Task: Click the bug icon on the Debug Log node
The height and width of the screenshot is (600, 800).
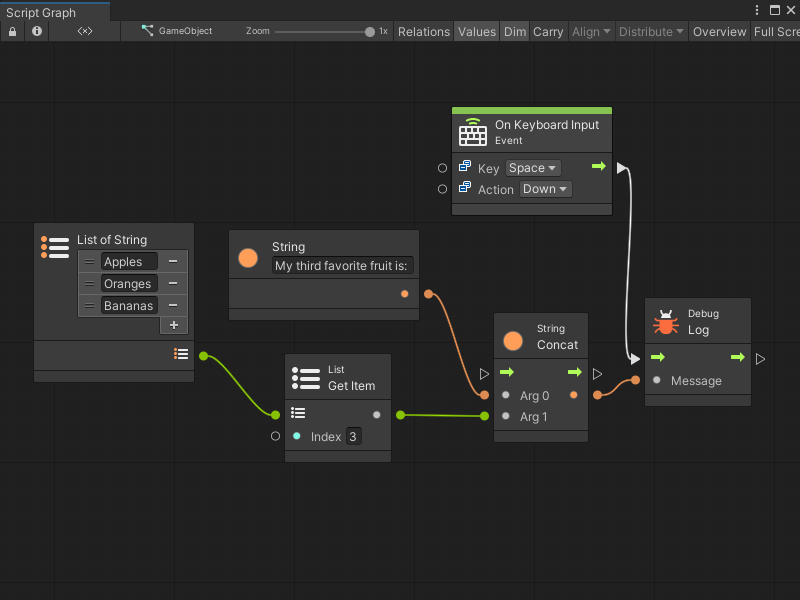Action: (x=667, y=321)
